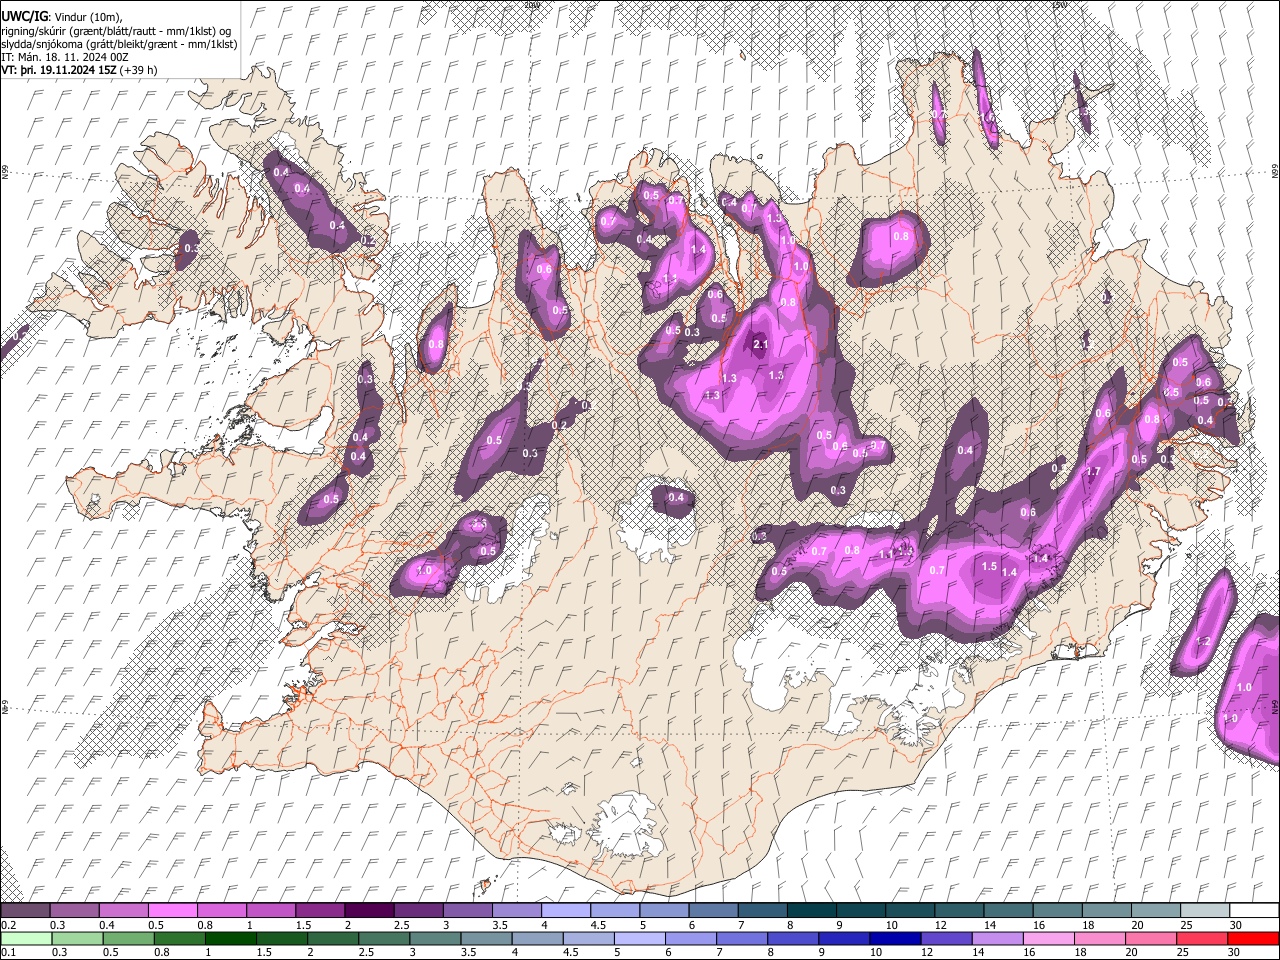Pick the pale green 0.1–0.3 rain legend swatch
This screenshot has width=1280, height=960.
pos(25,939)
